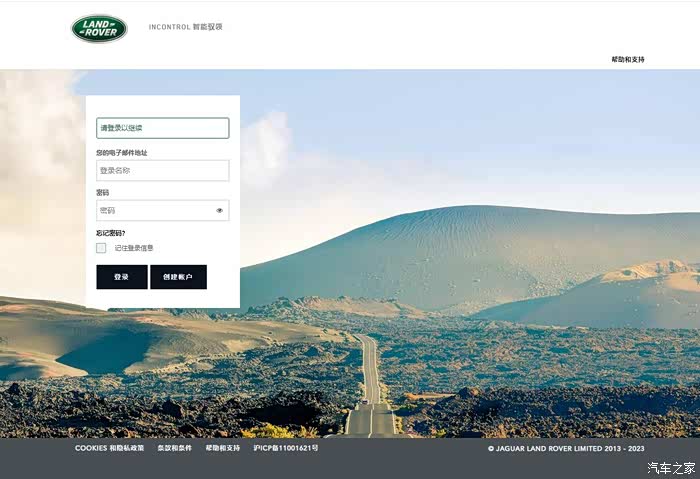The width and height of the screenshot is (700, 479).
Task: Click the 记住登录信息 checkbox label text
Action: pos(134,248)
